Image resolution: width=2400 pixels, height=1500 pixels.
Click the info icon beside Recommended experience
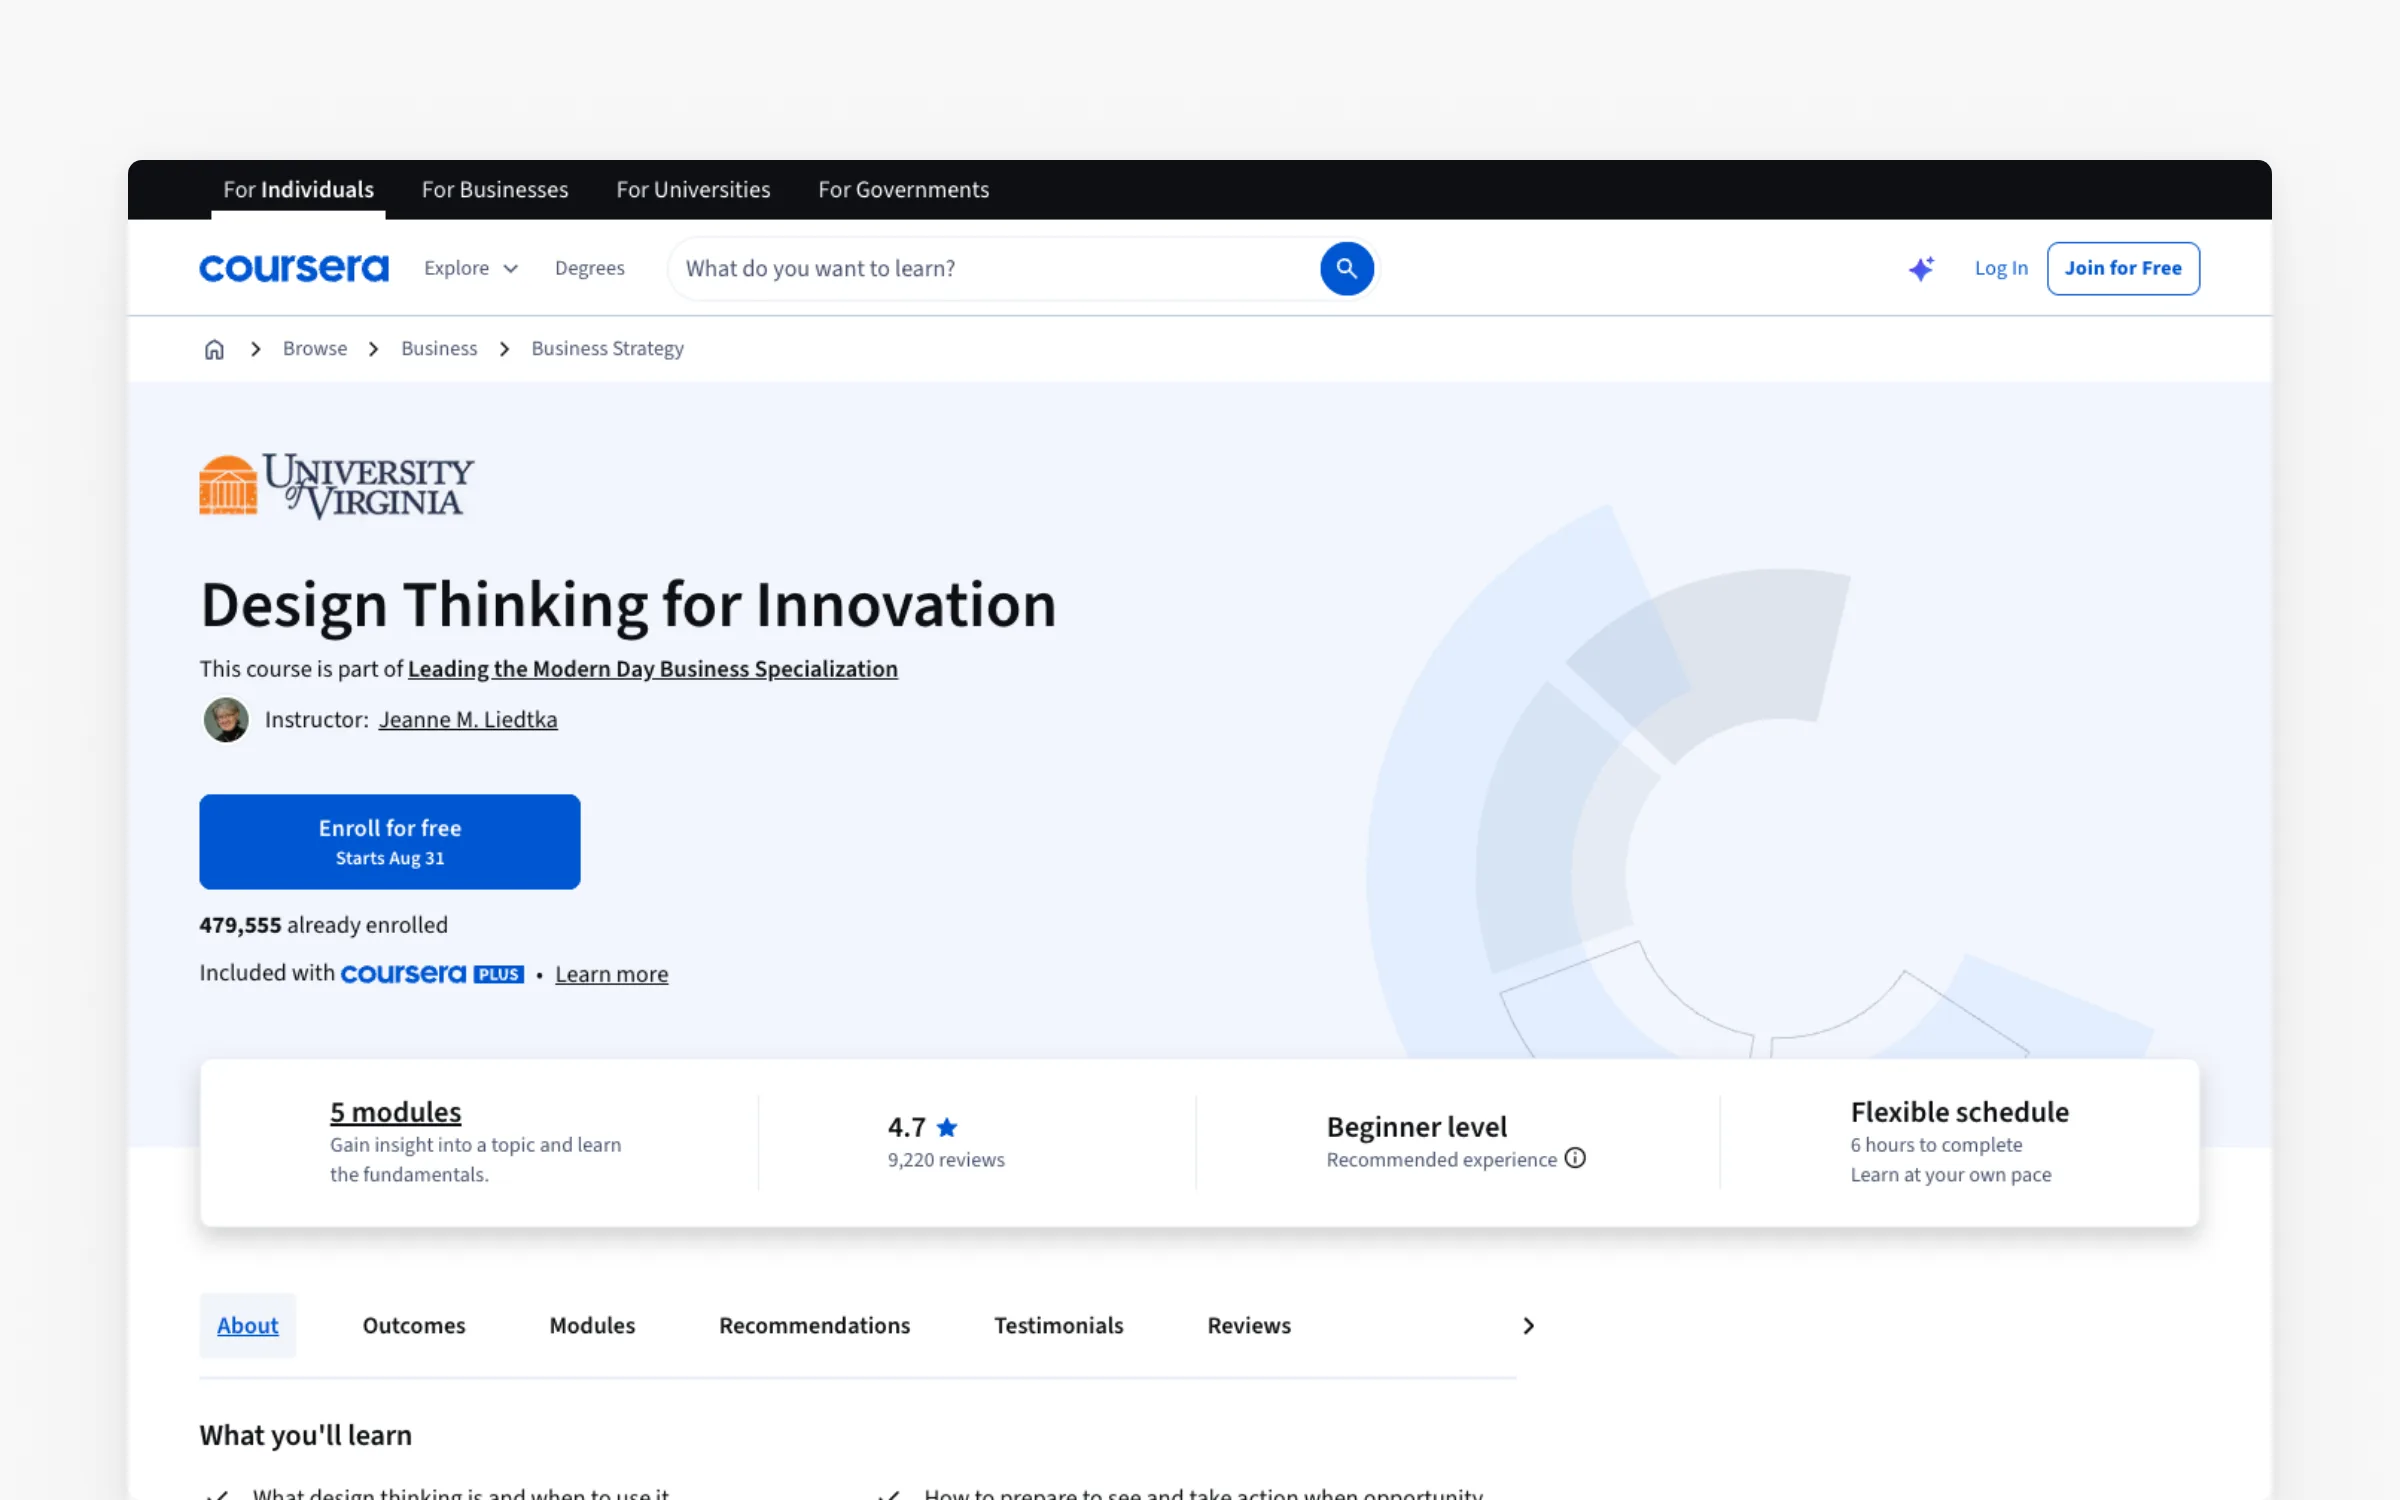tap(1575, 1158)
